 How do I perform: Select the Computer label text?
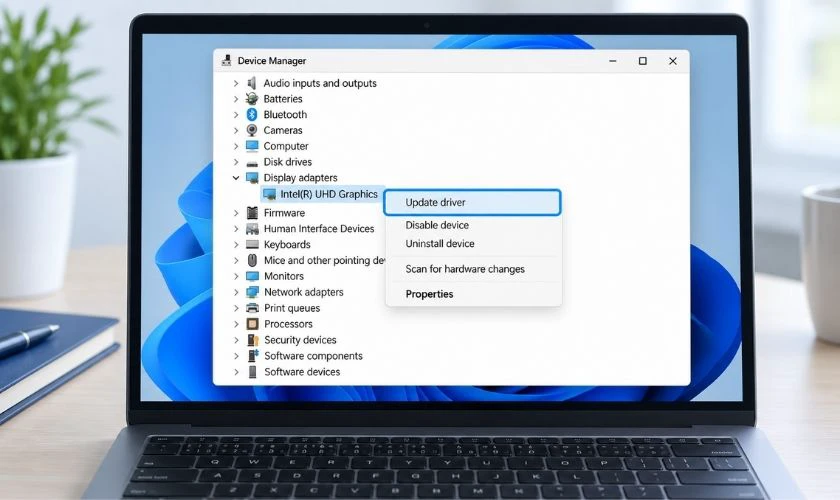pyautogui.click(x=286, y=146)
